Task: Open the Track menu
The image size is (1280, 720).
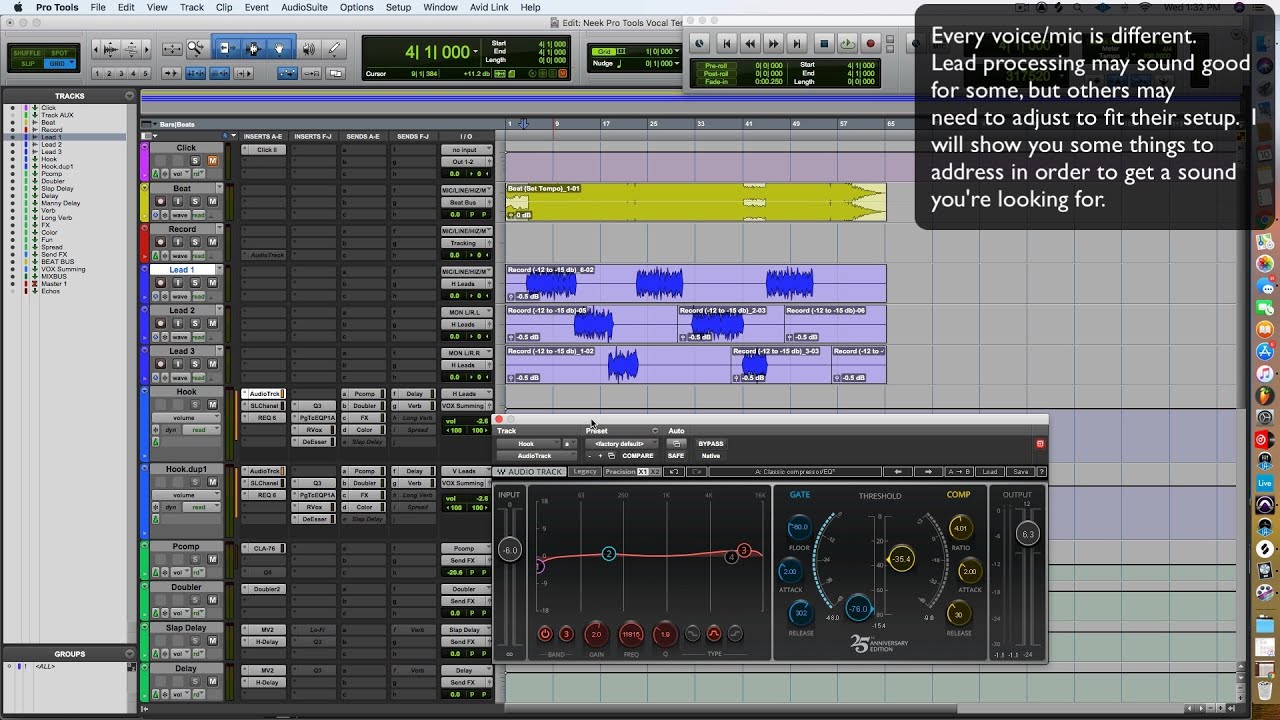Action: (x=192, y=7)
